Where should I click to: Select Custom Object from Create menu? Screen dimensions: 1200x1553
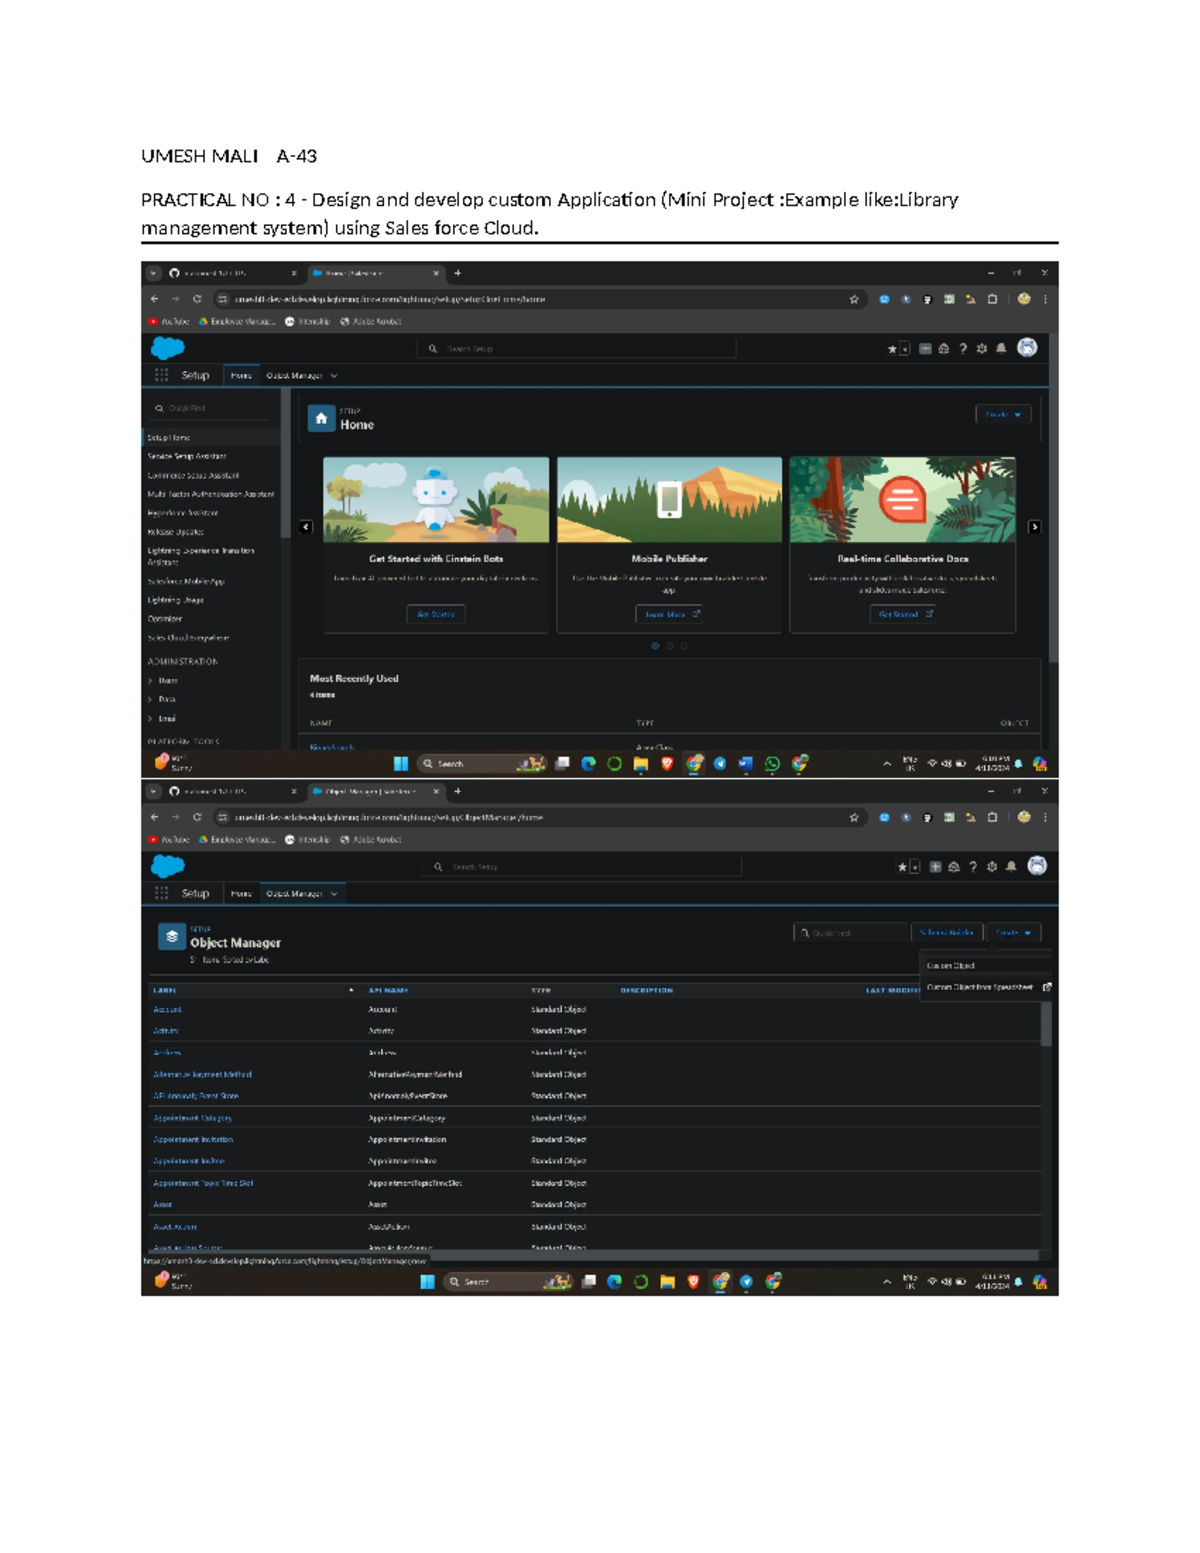(950, 966)
